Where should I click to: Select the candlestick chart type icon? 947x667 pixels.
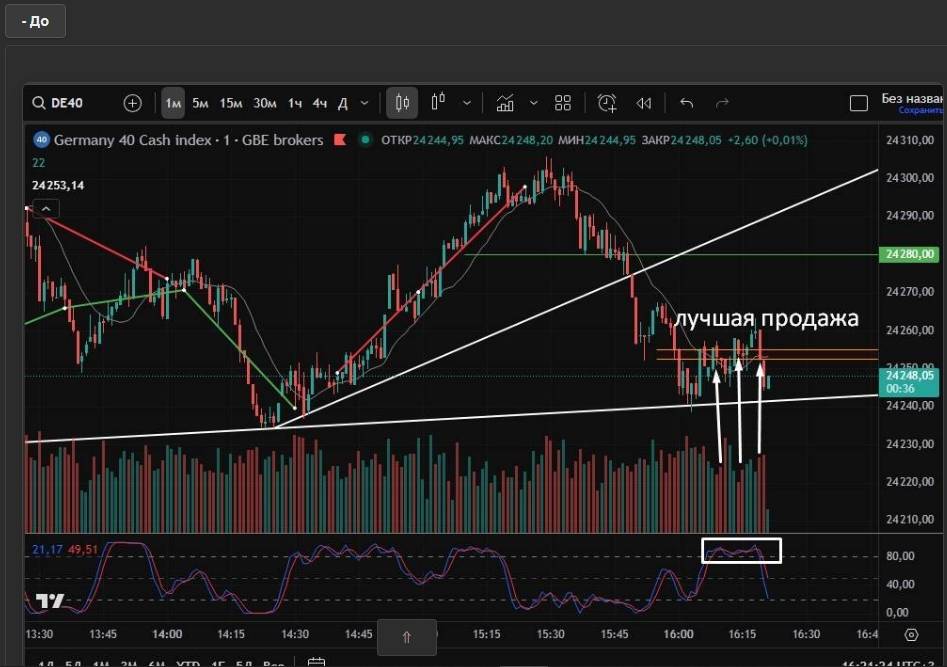403,103
